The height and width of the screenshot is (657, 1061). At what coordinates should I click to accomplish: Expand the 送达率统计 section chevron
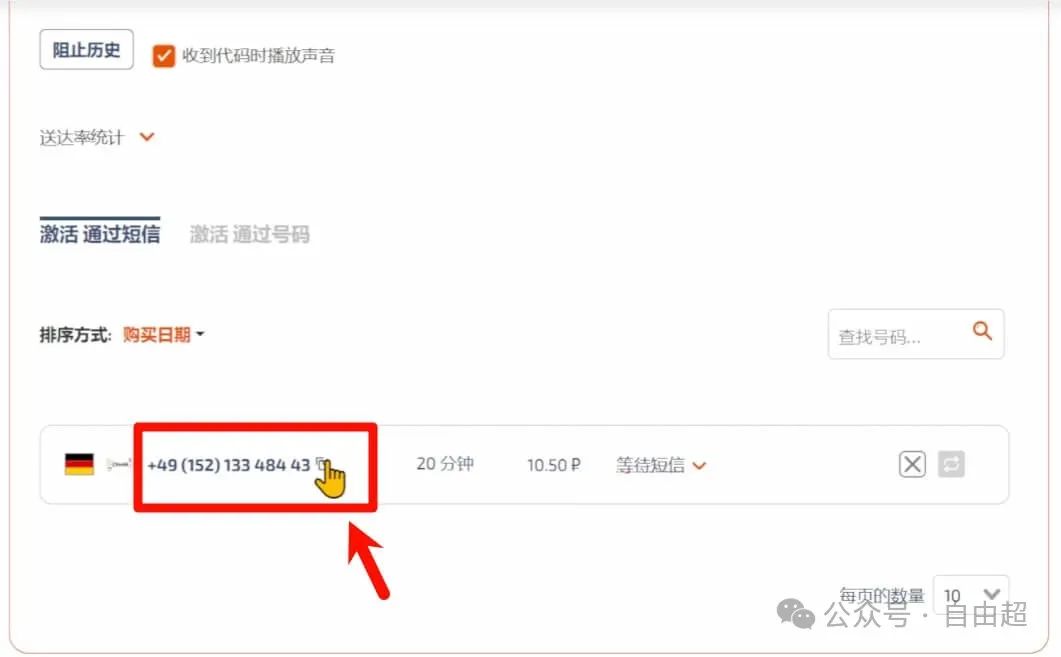coord(147,137)
